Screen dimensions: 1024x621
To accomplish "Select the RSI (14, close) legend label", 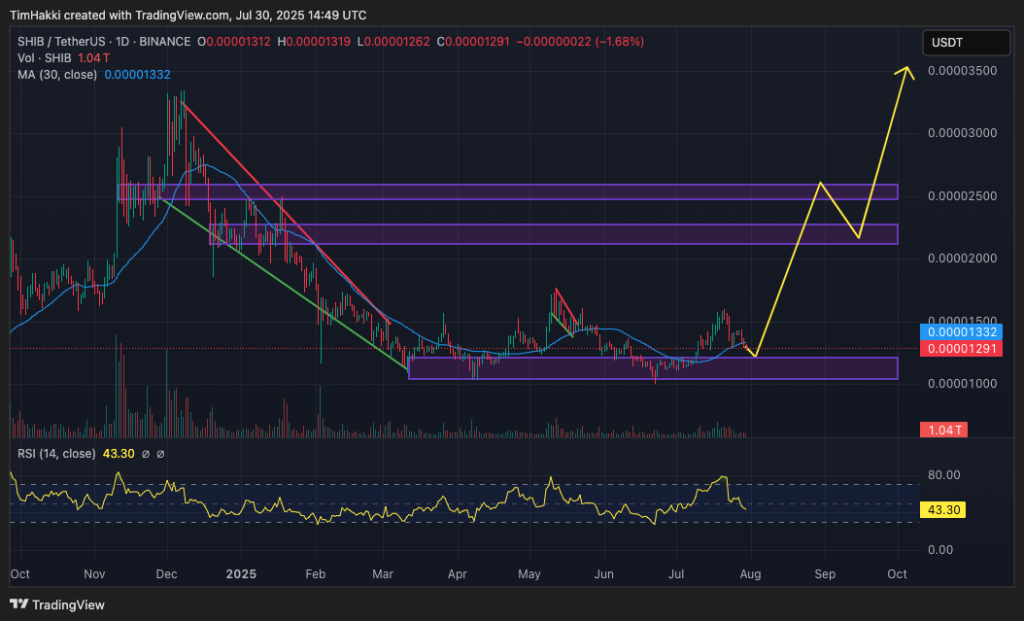I will pyautogui.click(x=56, y=454).
